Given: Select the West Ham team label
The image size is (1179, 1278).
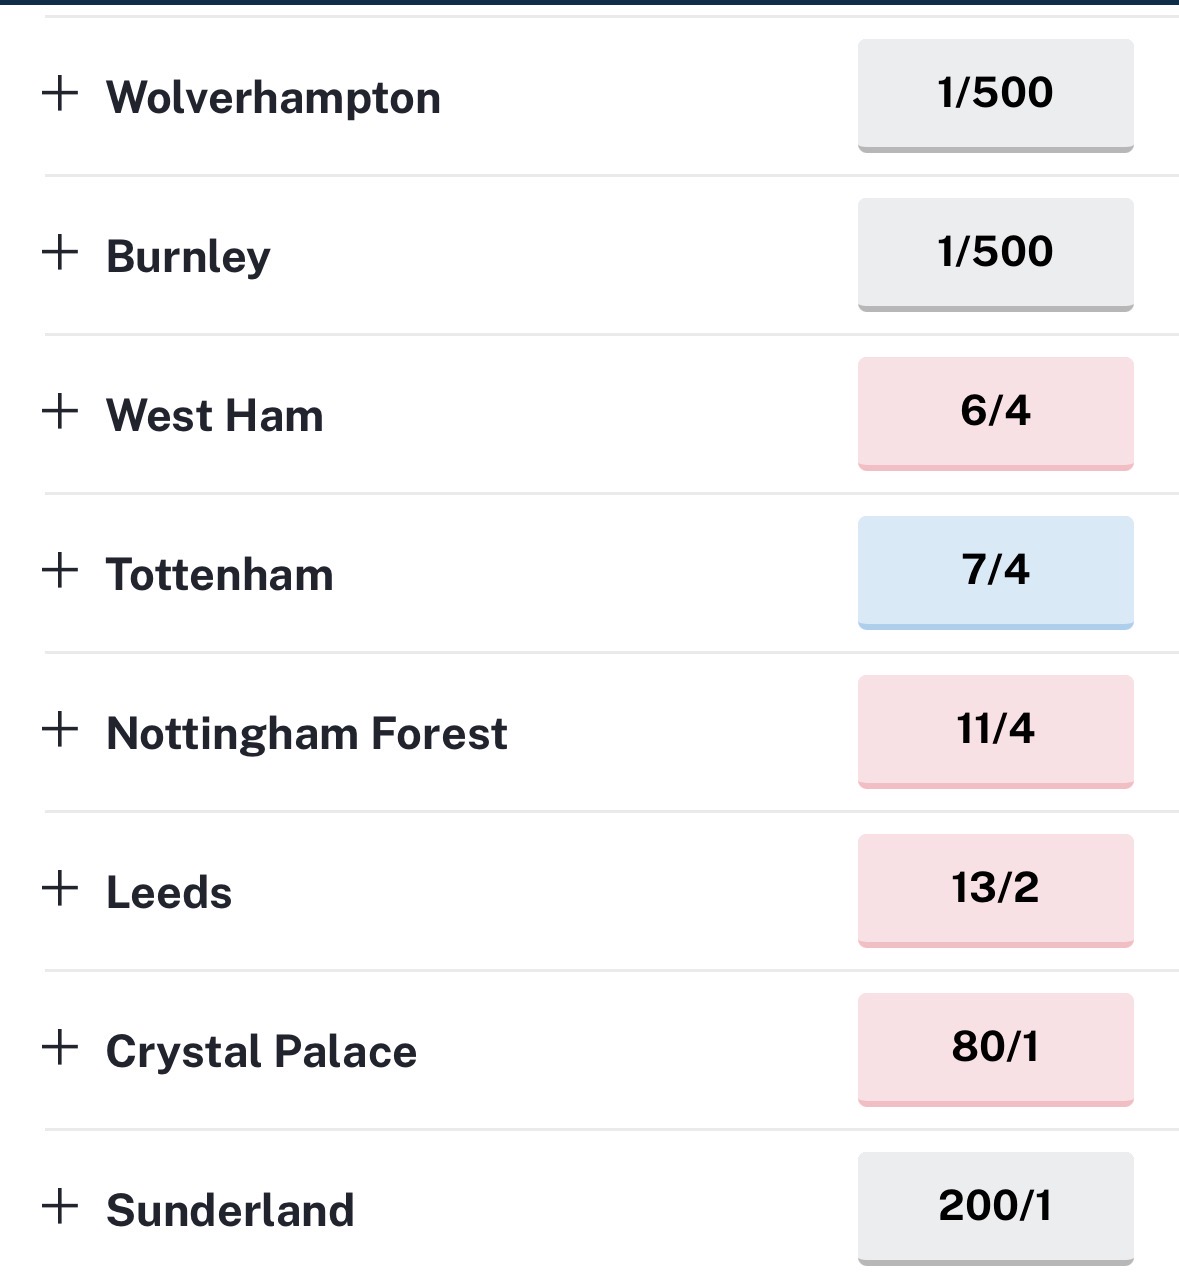Looking at the screenshot, I should (x=215, y=416).
